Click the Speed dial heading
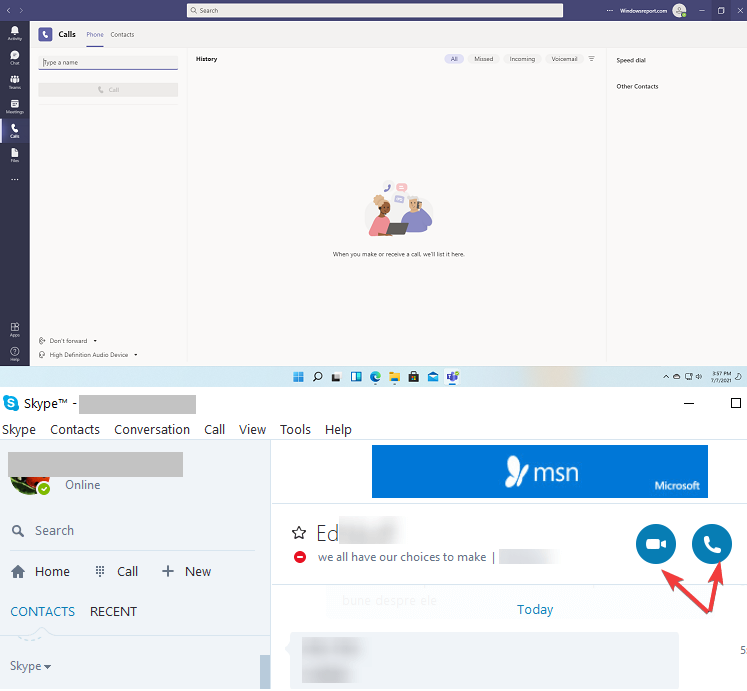Screen dimensions: 747x691 coord(631,60)
